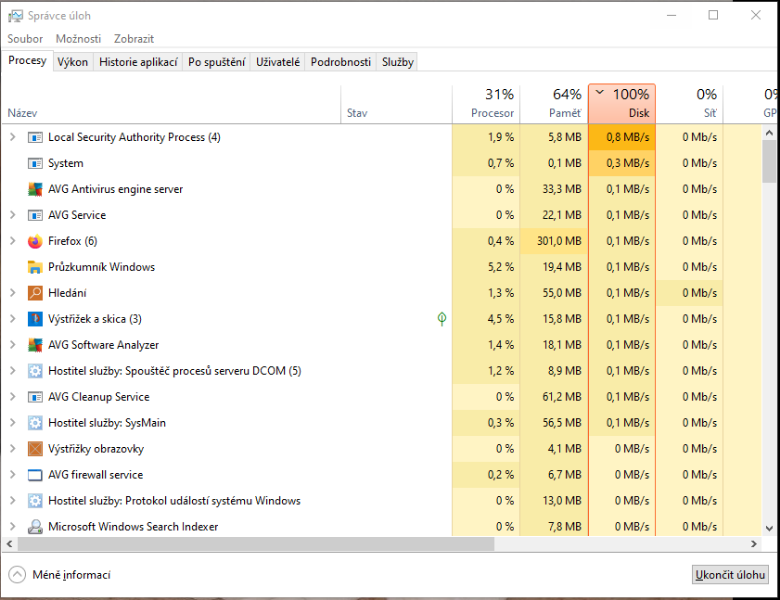Open the Zobrazit menu

134,39
